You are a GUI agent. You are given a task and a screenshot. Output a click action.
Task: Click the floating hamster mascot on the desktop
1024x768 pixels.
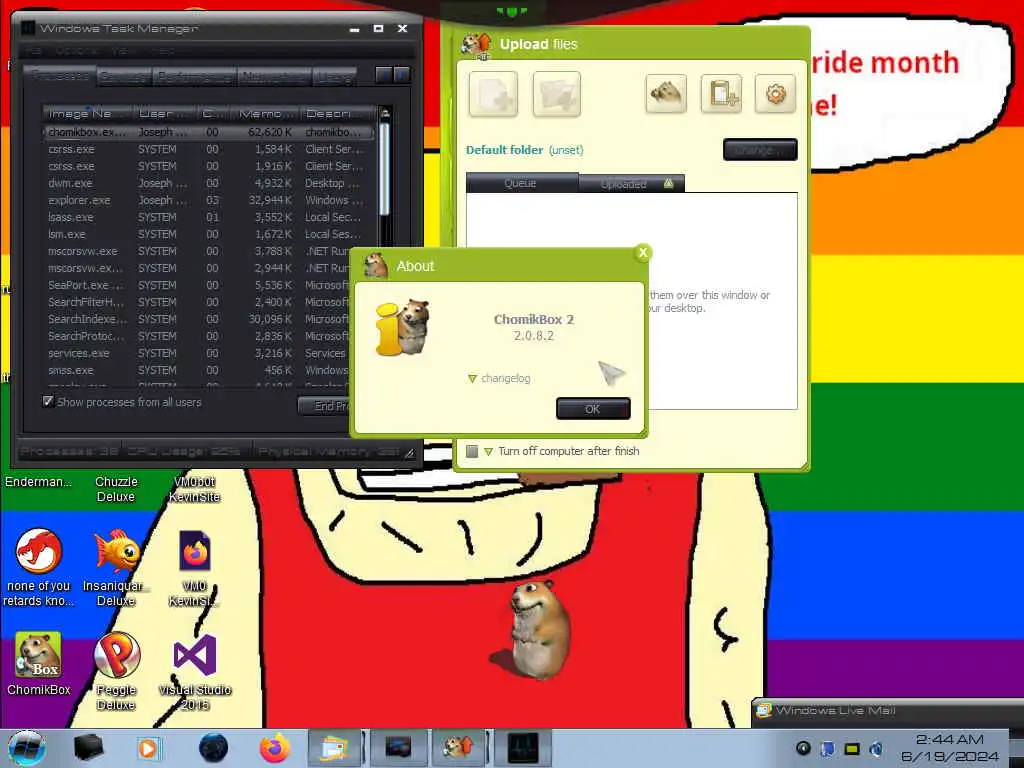click(540, 630)
